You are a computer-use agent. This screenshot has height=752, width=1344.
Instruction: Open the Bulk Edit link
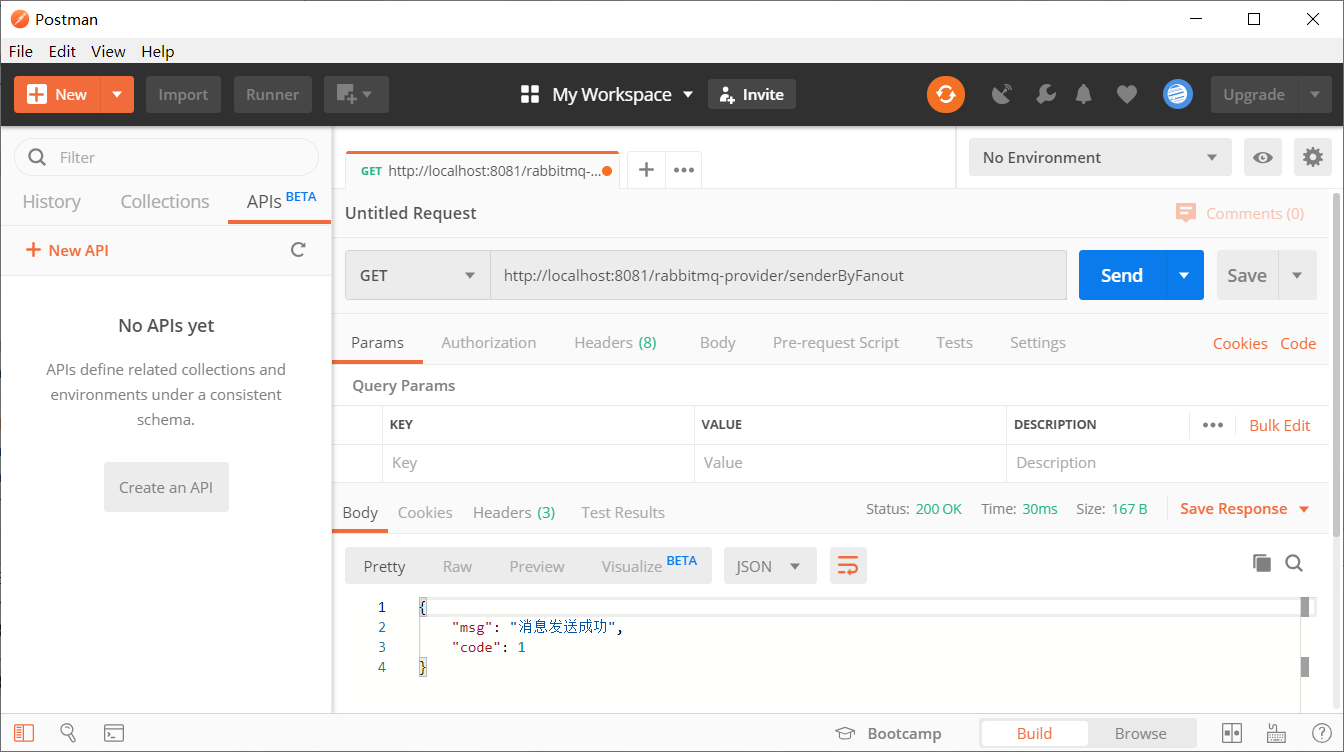click(1279, 425)
